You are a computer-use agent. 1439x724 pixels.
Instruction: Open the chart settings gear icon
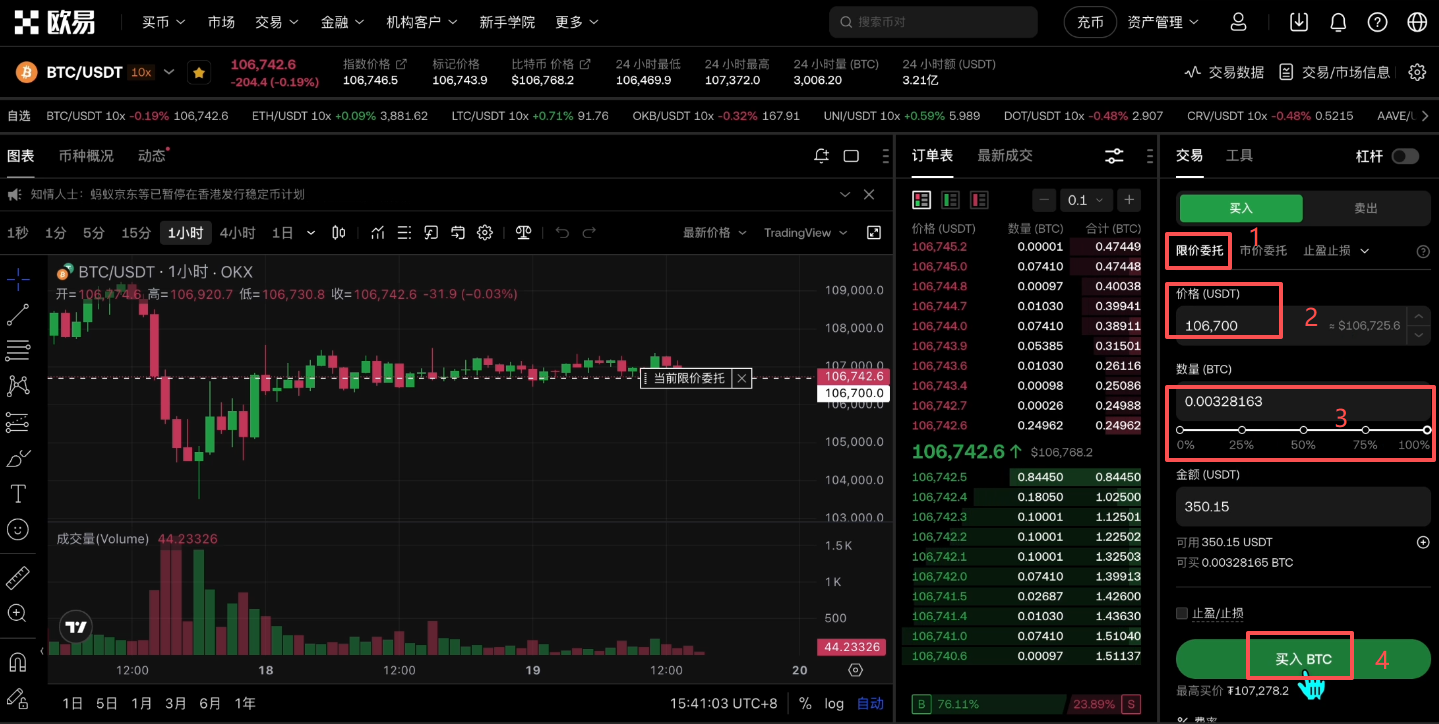click(485, 233)
